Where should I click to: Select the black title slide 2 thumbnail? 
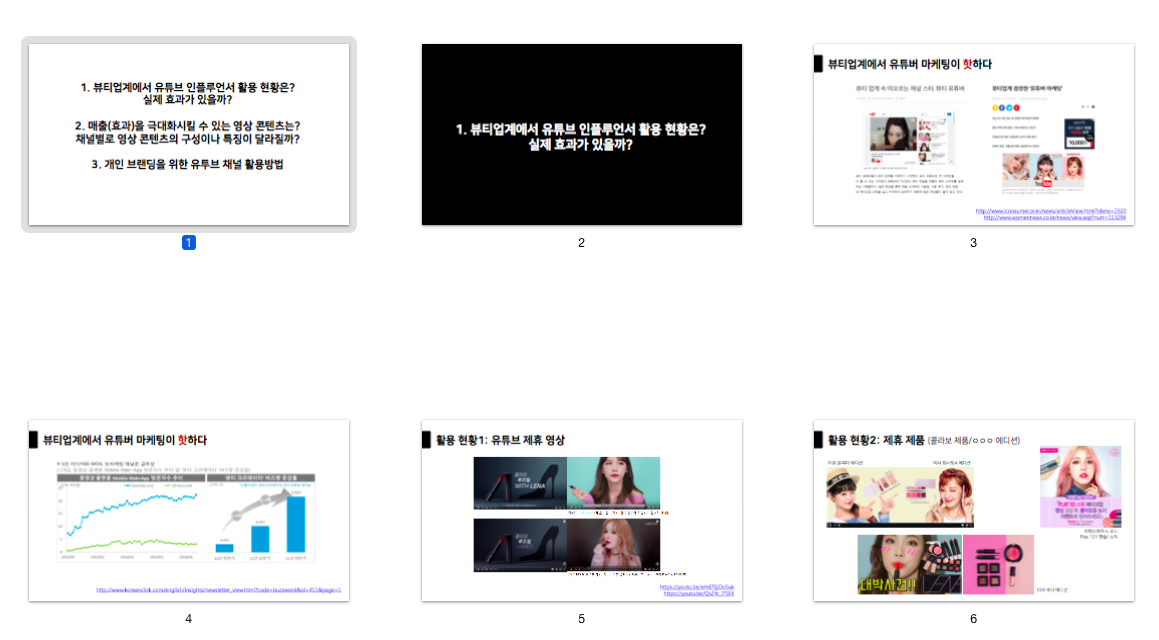[x=580, y=135]
